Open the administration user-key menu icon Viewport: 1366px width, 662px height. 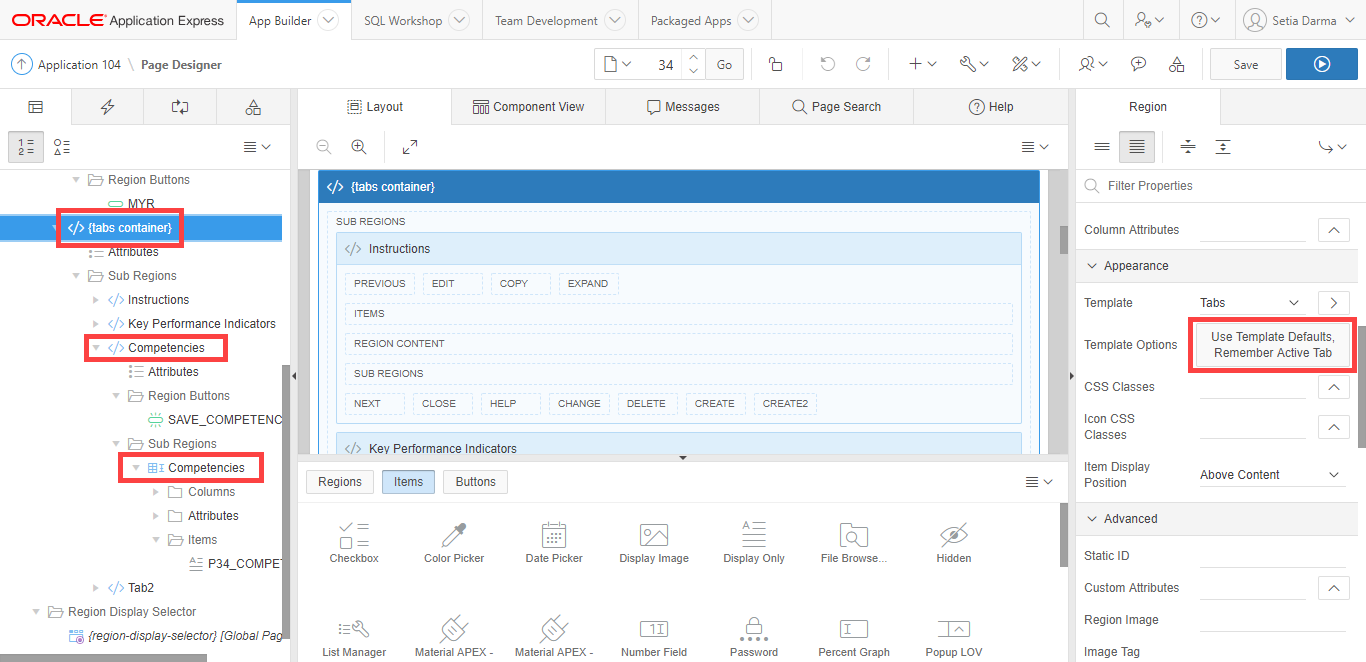coord(1149,20)
